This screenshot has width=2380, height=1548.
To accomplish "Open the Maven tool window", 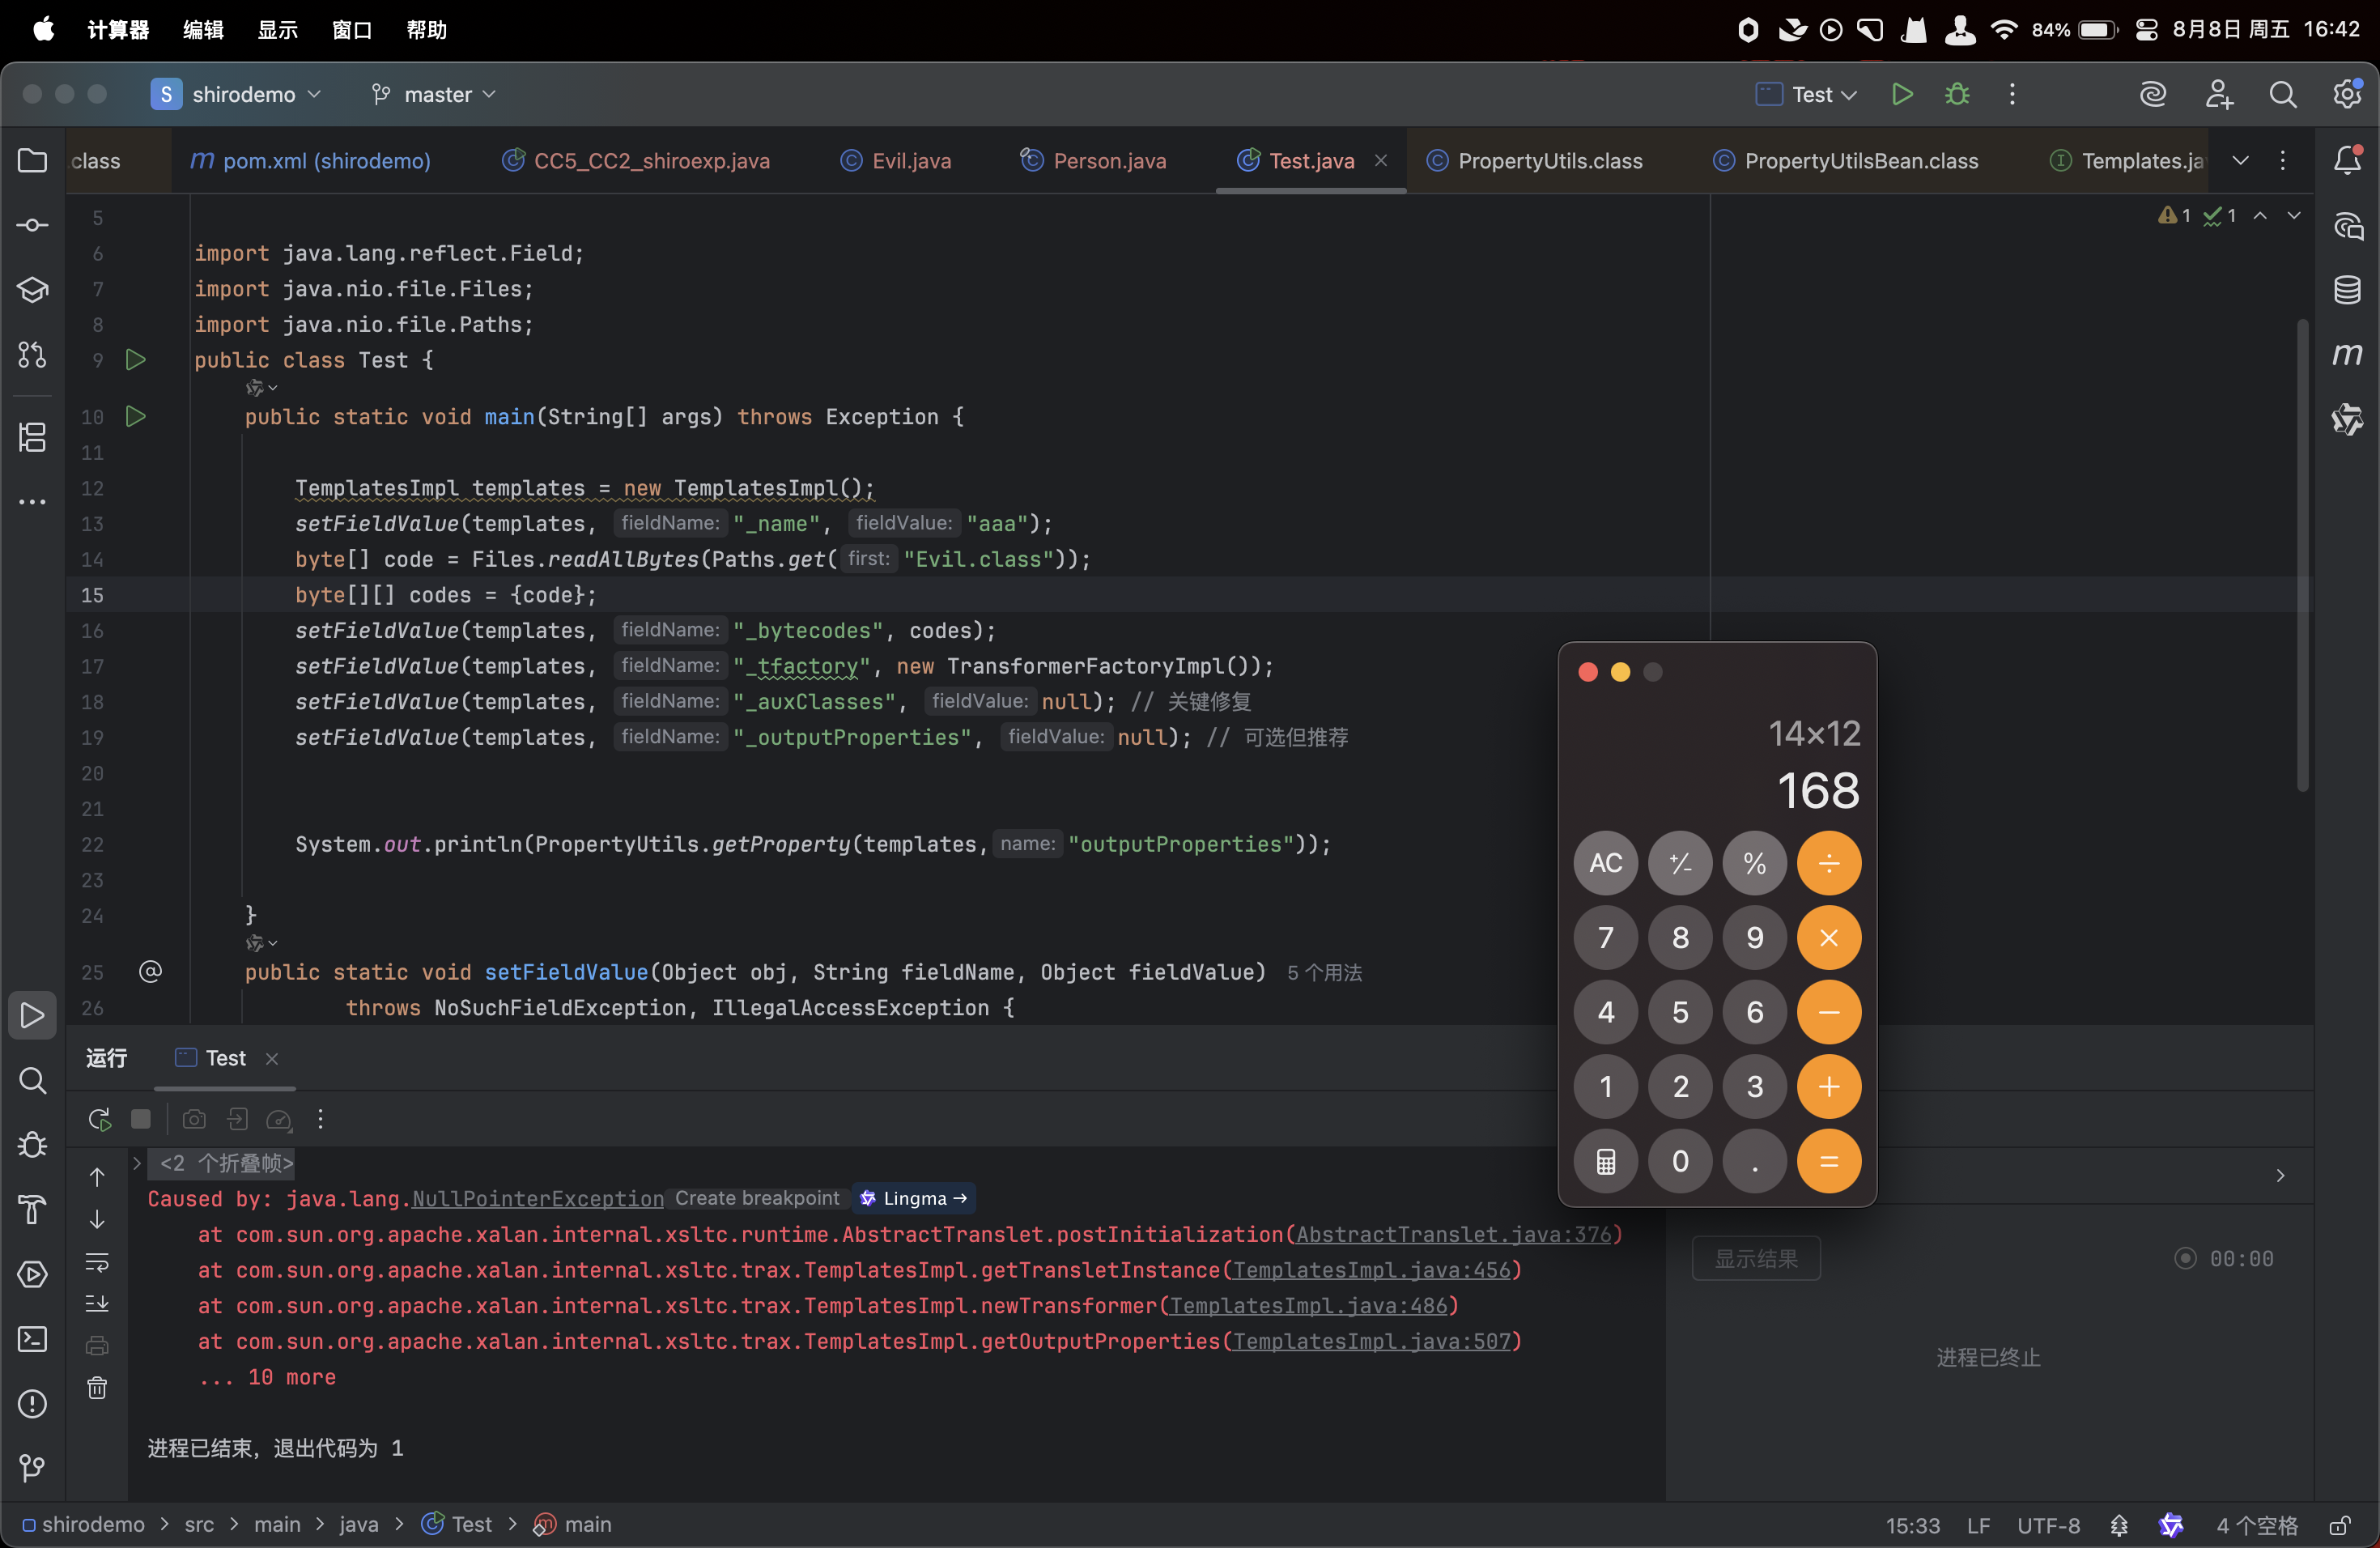I will [2346, 355].
